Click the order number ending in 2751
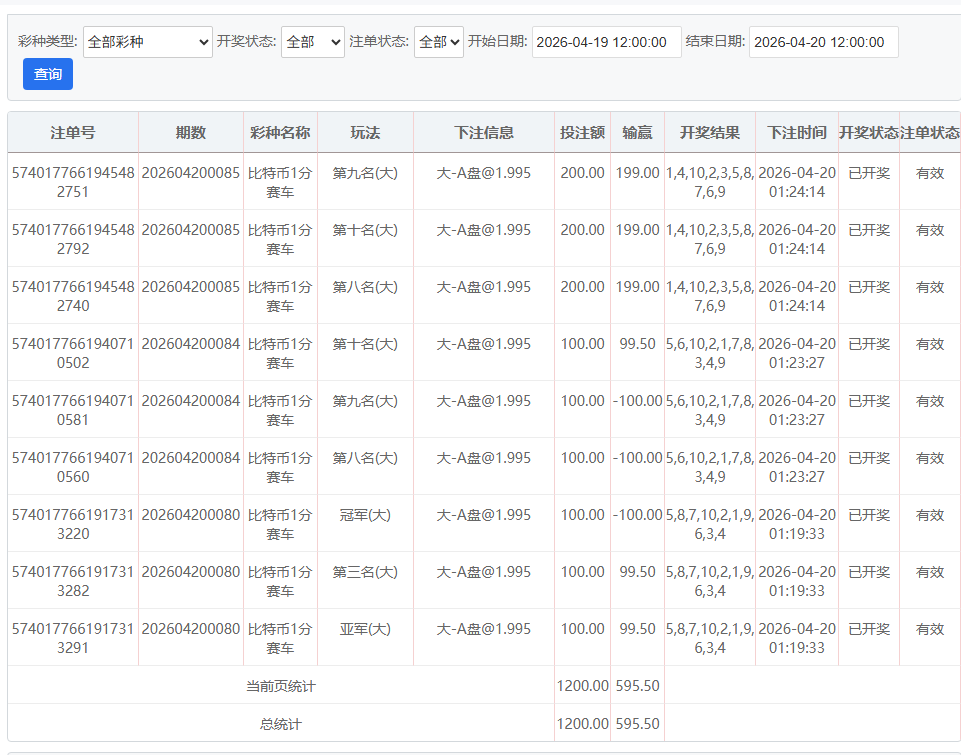The image size is (961, 755). (73, 182)
